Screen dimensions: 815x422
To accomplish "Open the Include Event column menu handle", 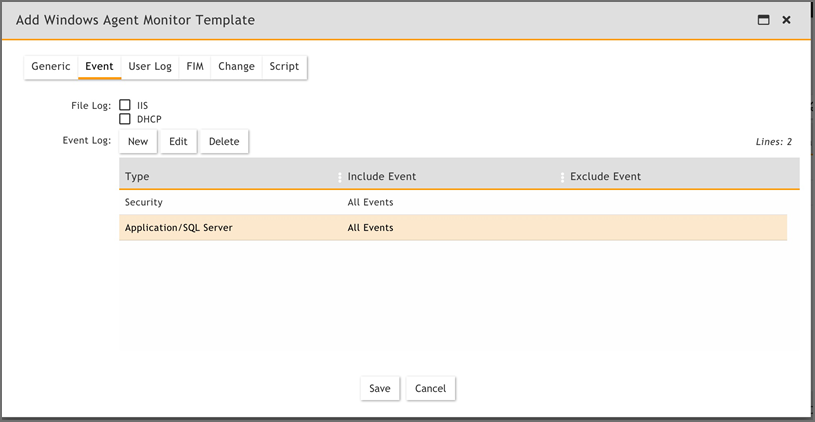I will (x=562, y=177).
